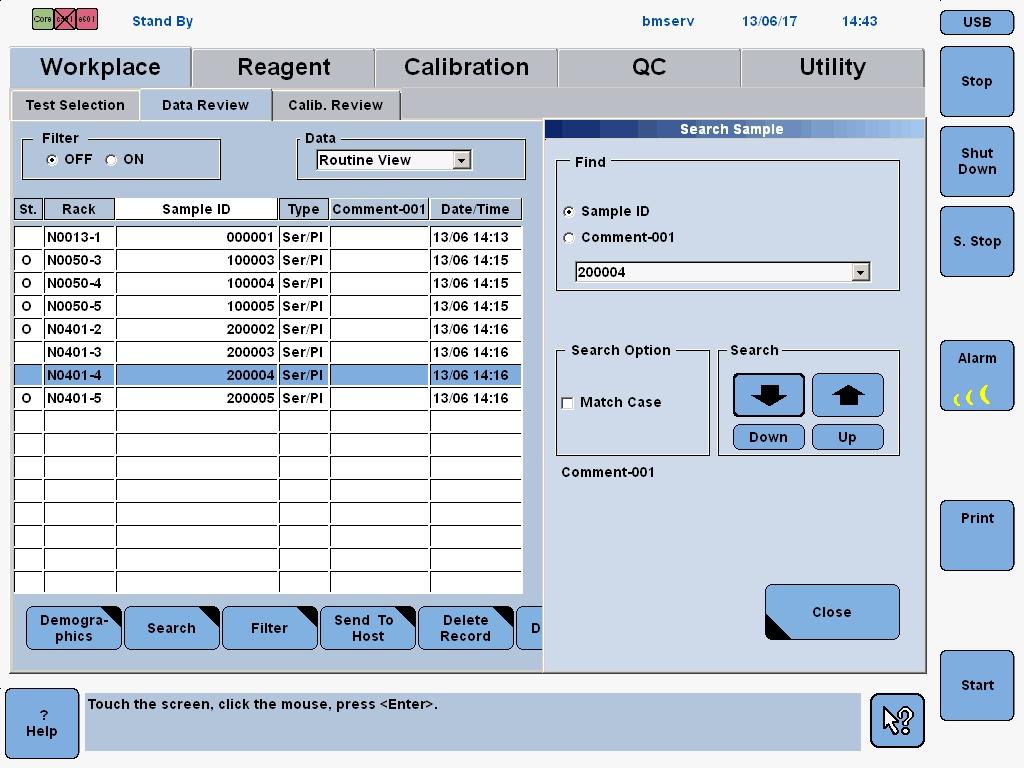Select row with rack N0013-1
Screen dimensions: 1024x768
coord(268,237)
